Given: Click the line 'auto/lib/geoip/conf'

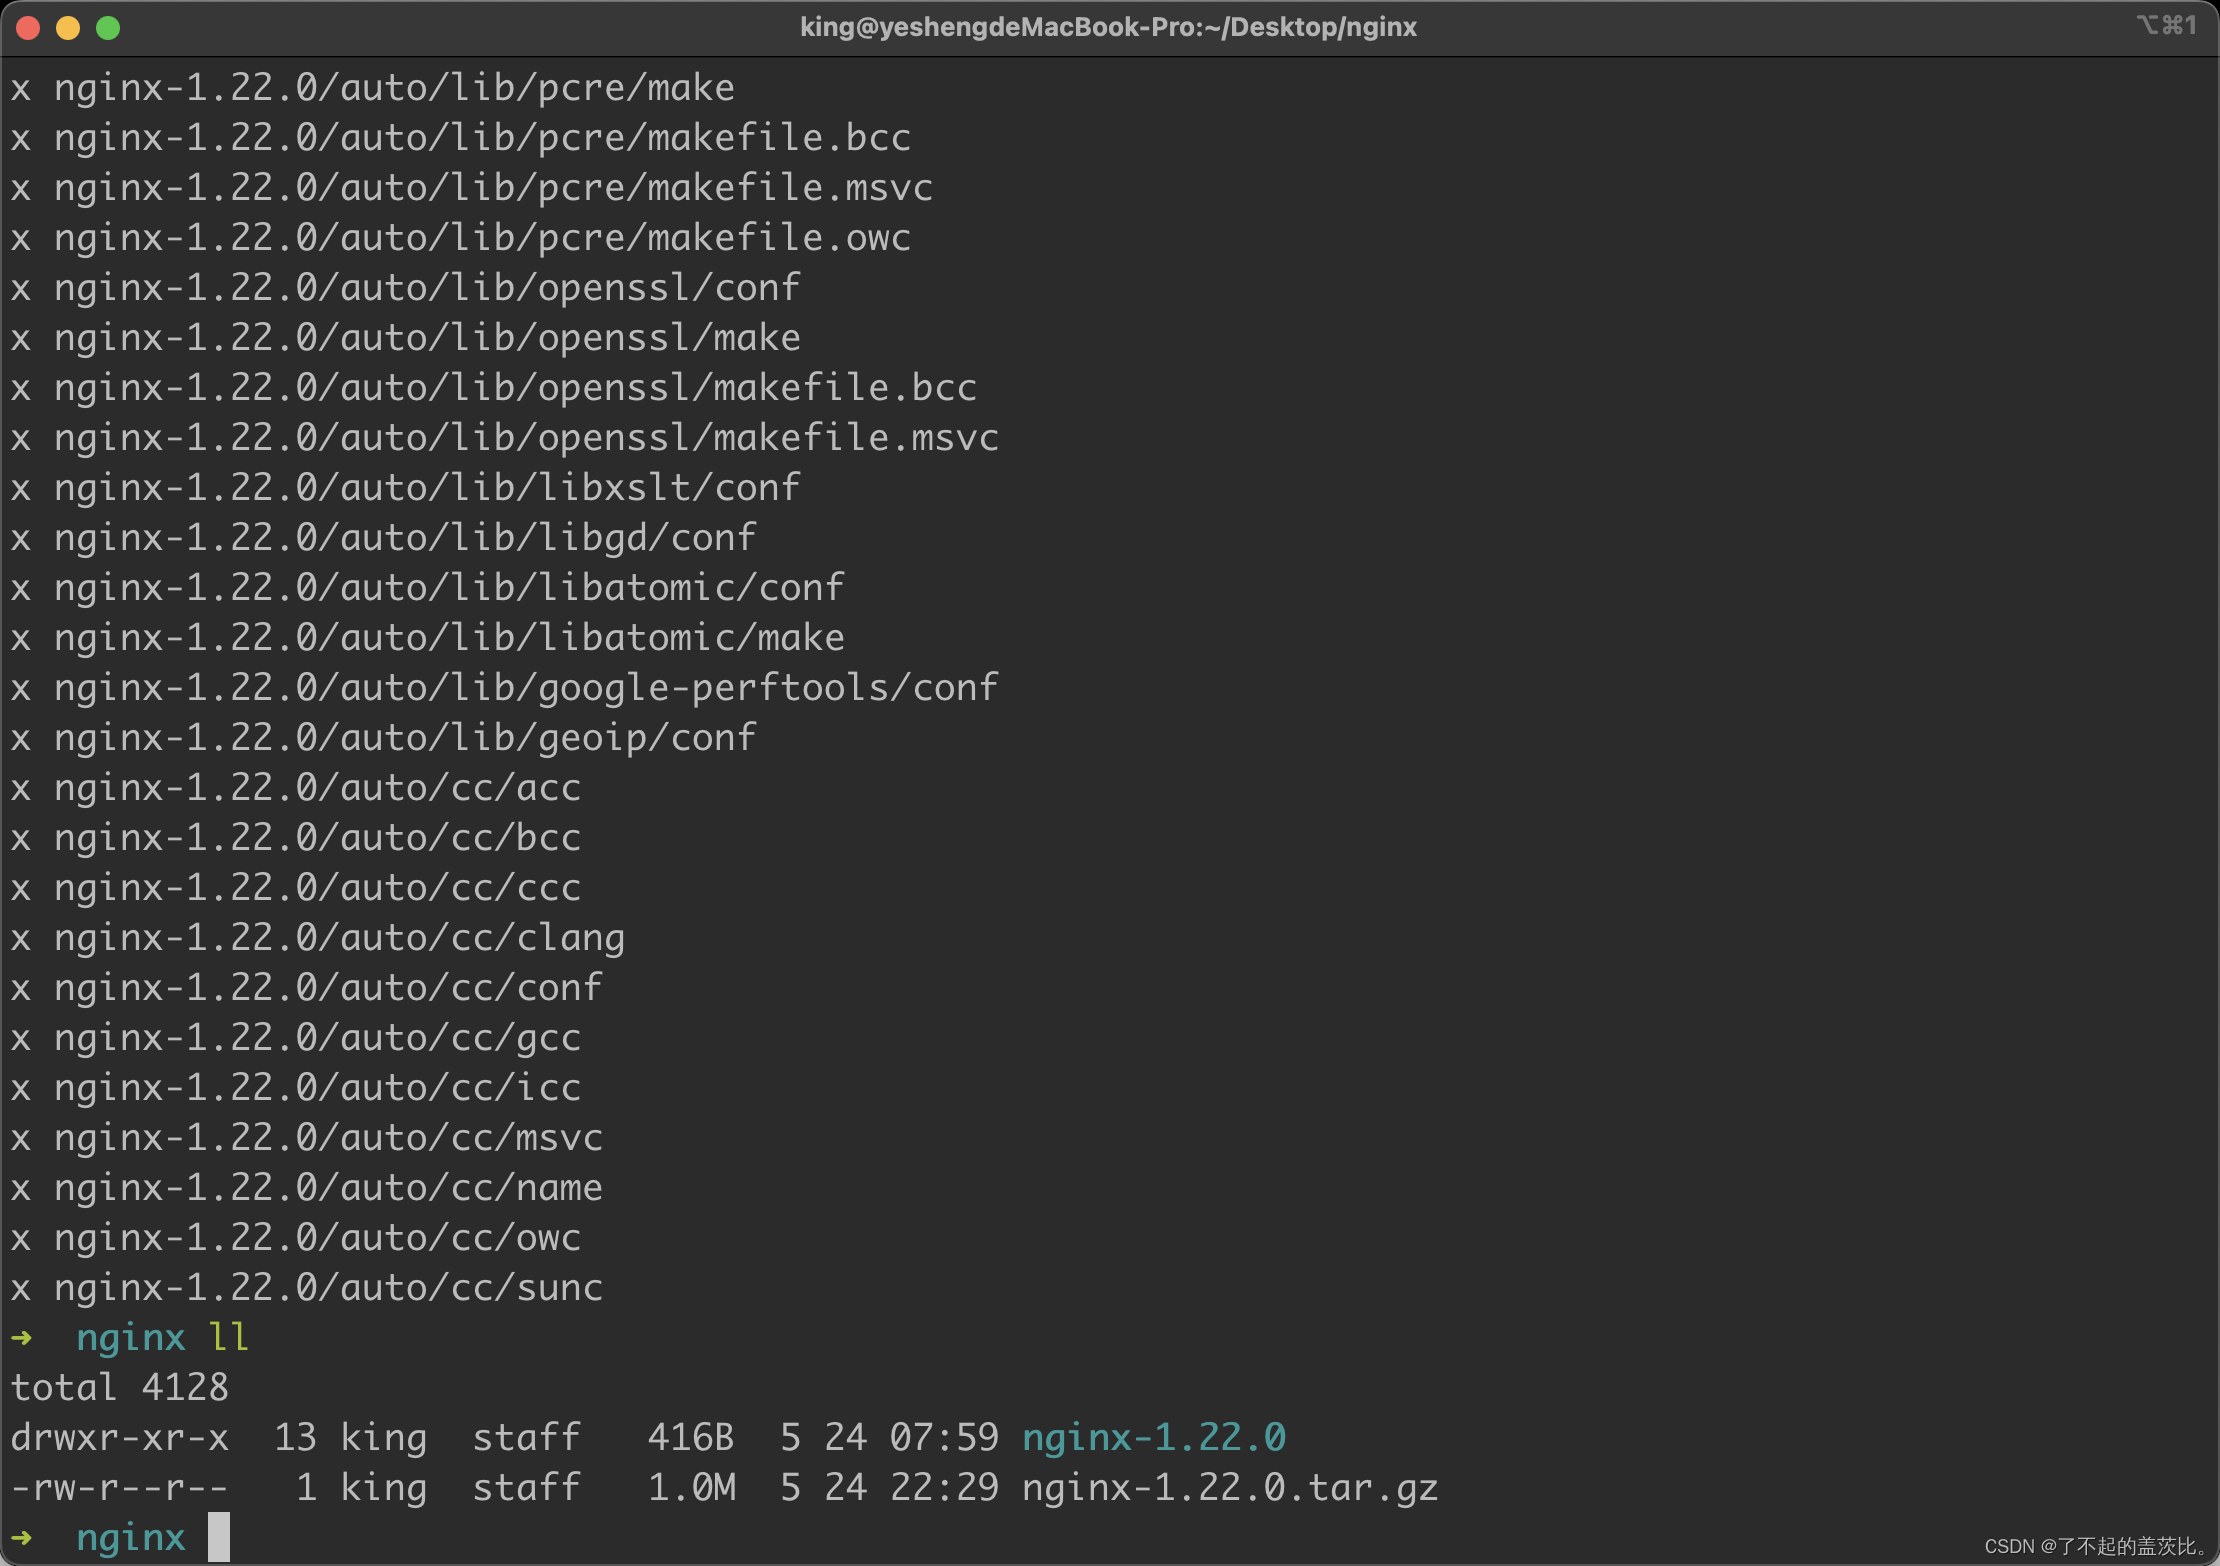Looking at the screenshot, I should click(384, 738).
